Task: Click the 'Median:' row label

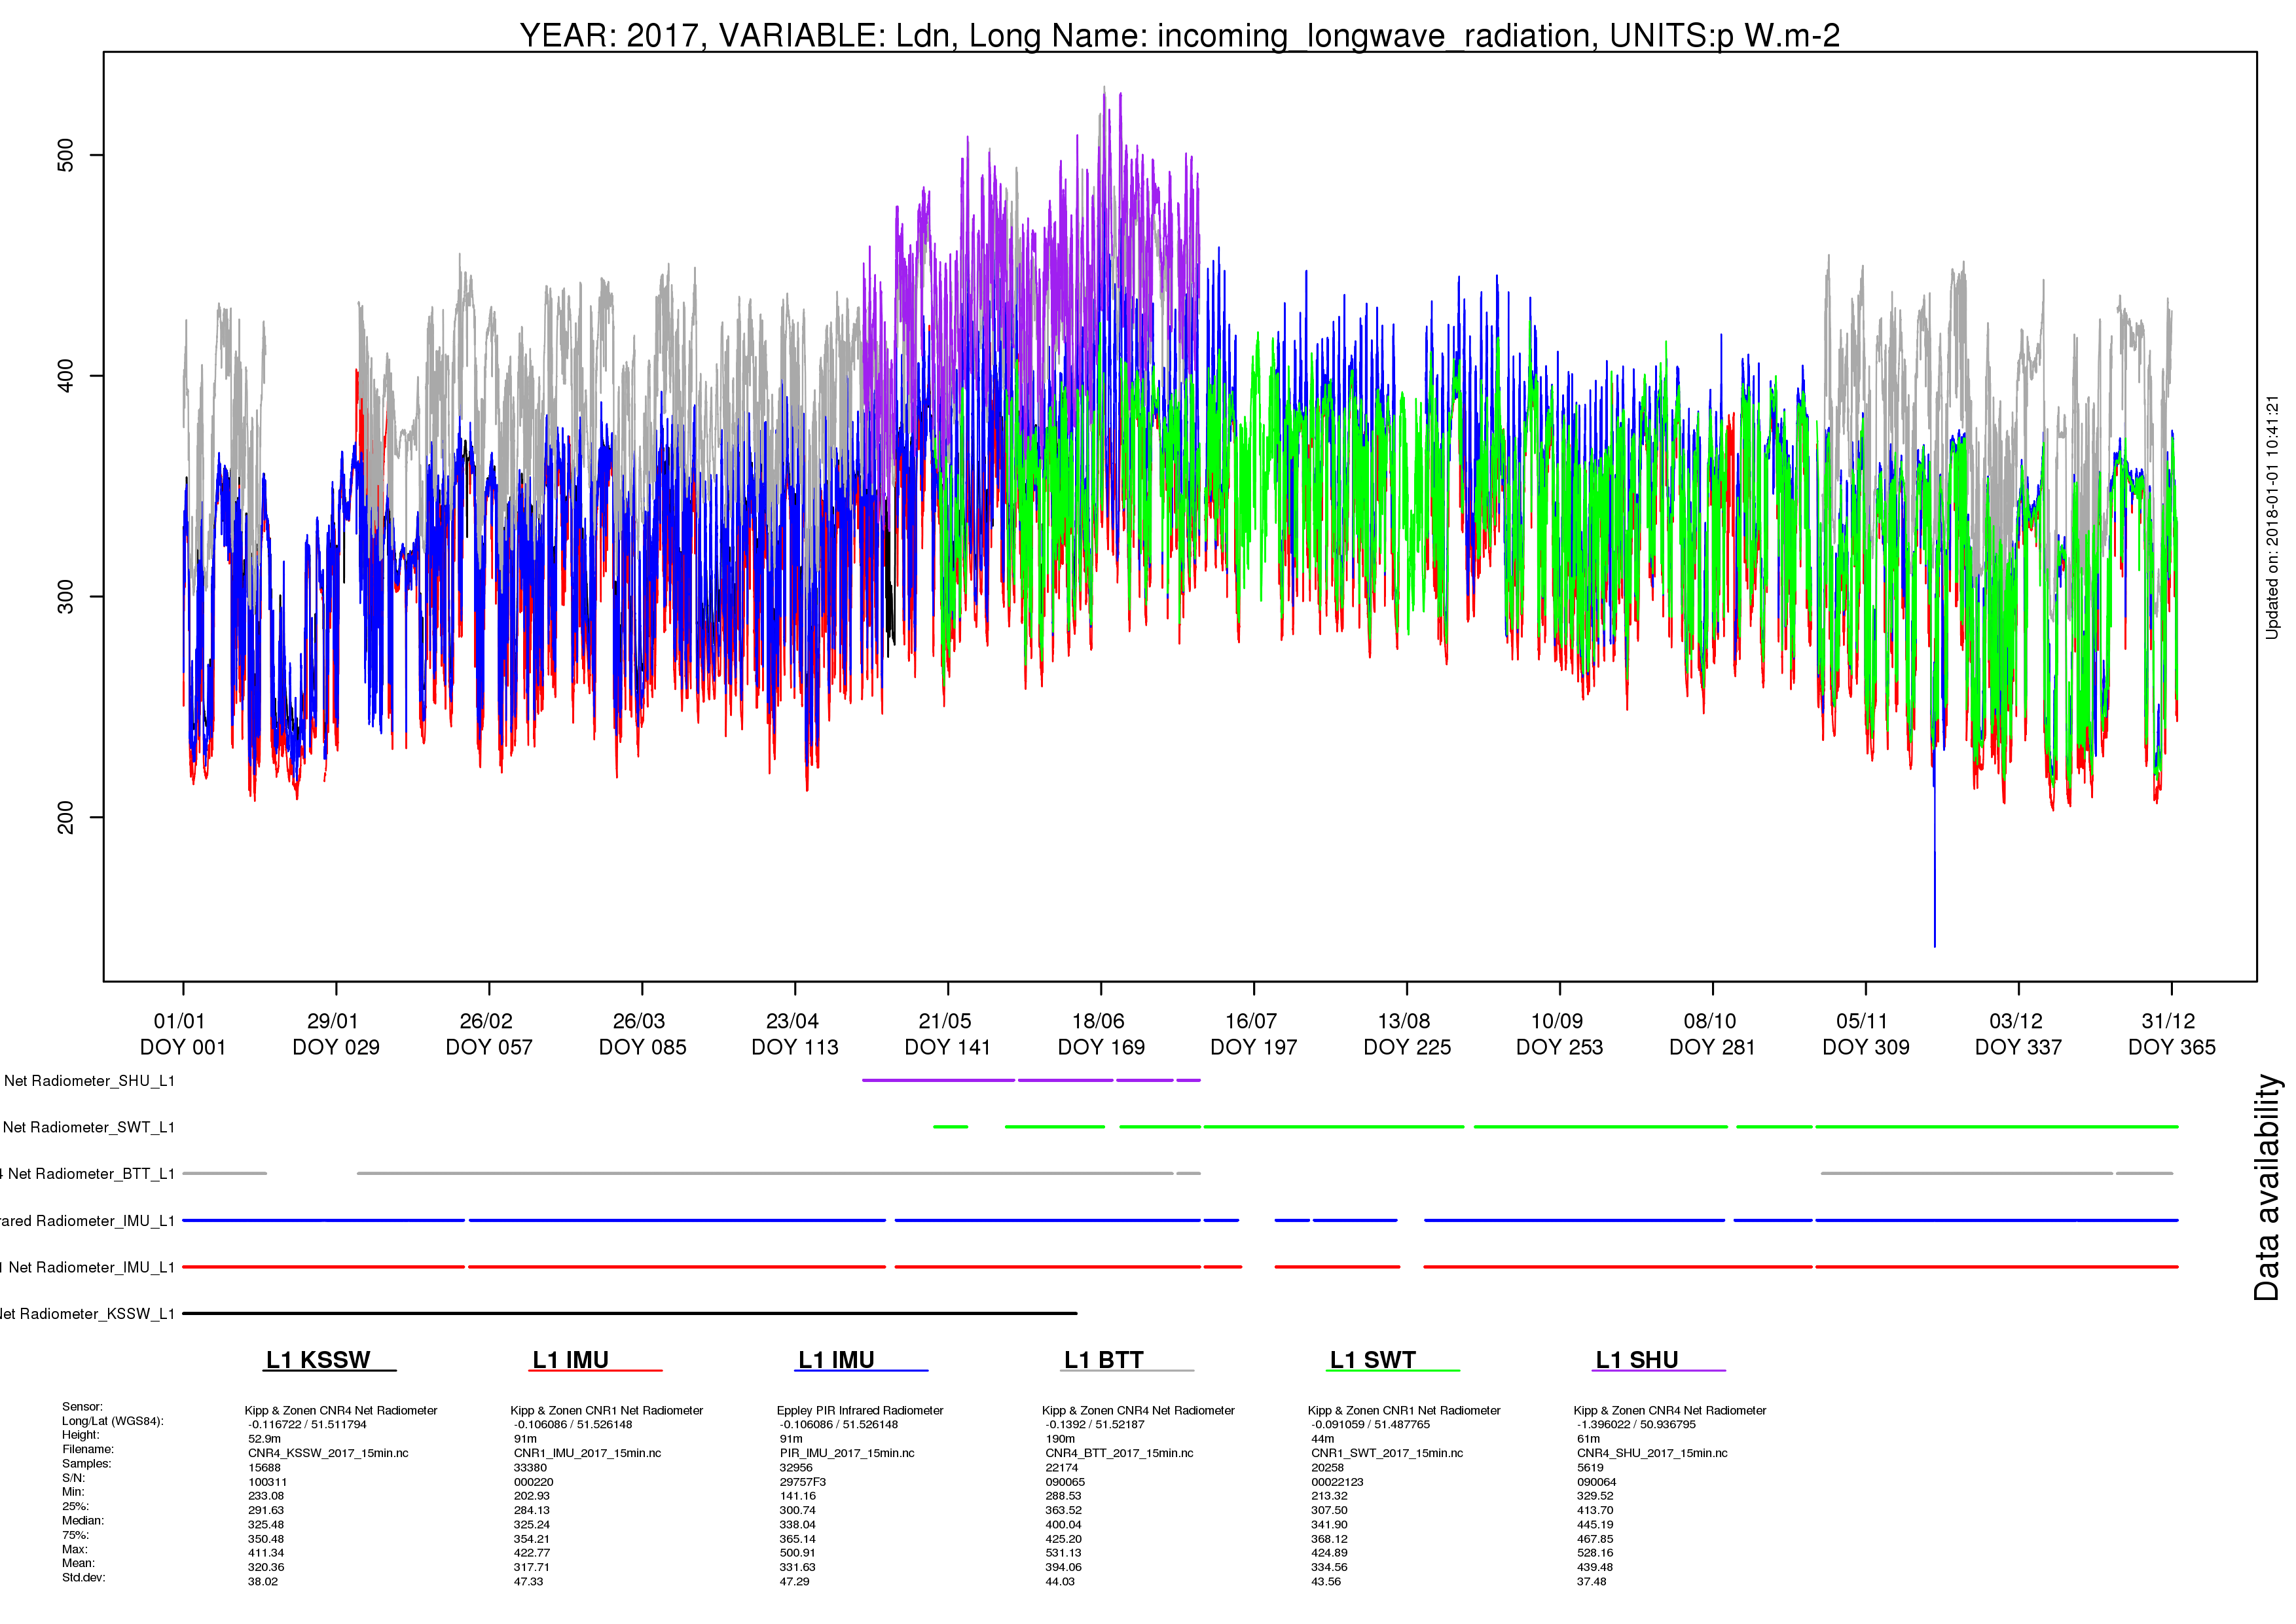Action: [83, 1521]
